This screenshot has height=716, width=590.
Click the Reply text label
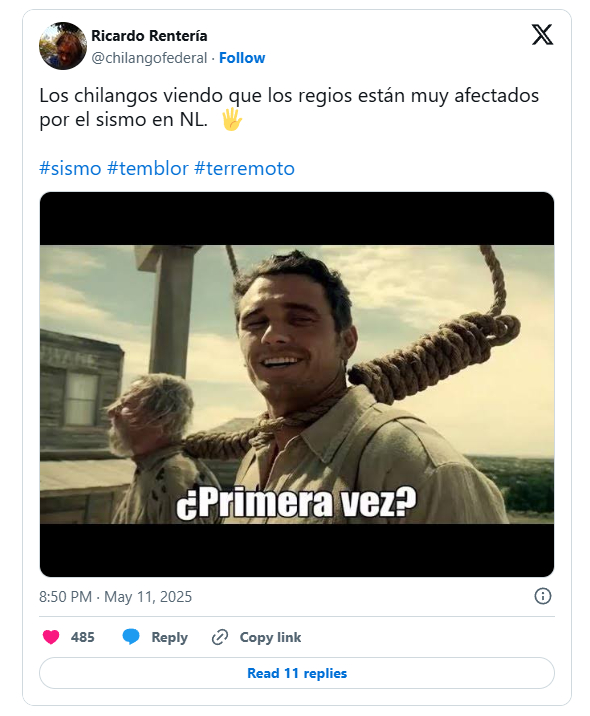coord(169,637)
